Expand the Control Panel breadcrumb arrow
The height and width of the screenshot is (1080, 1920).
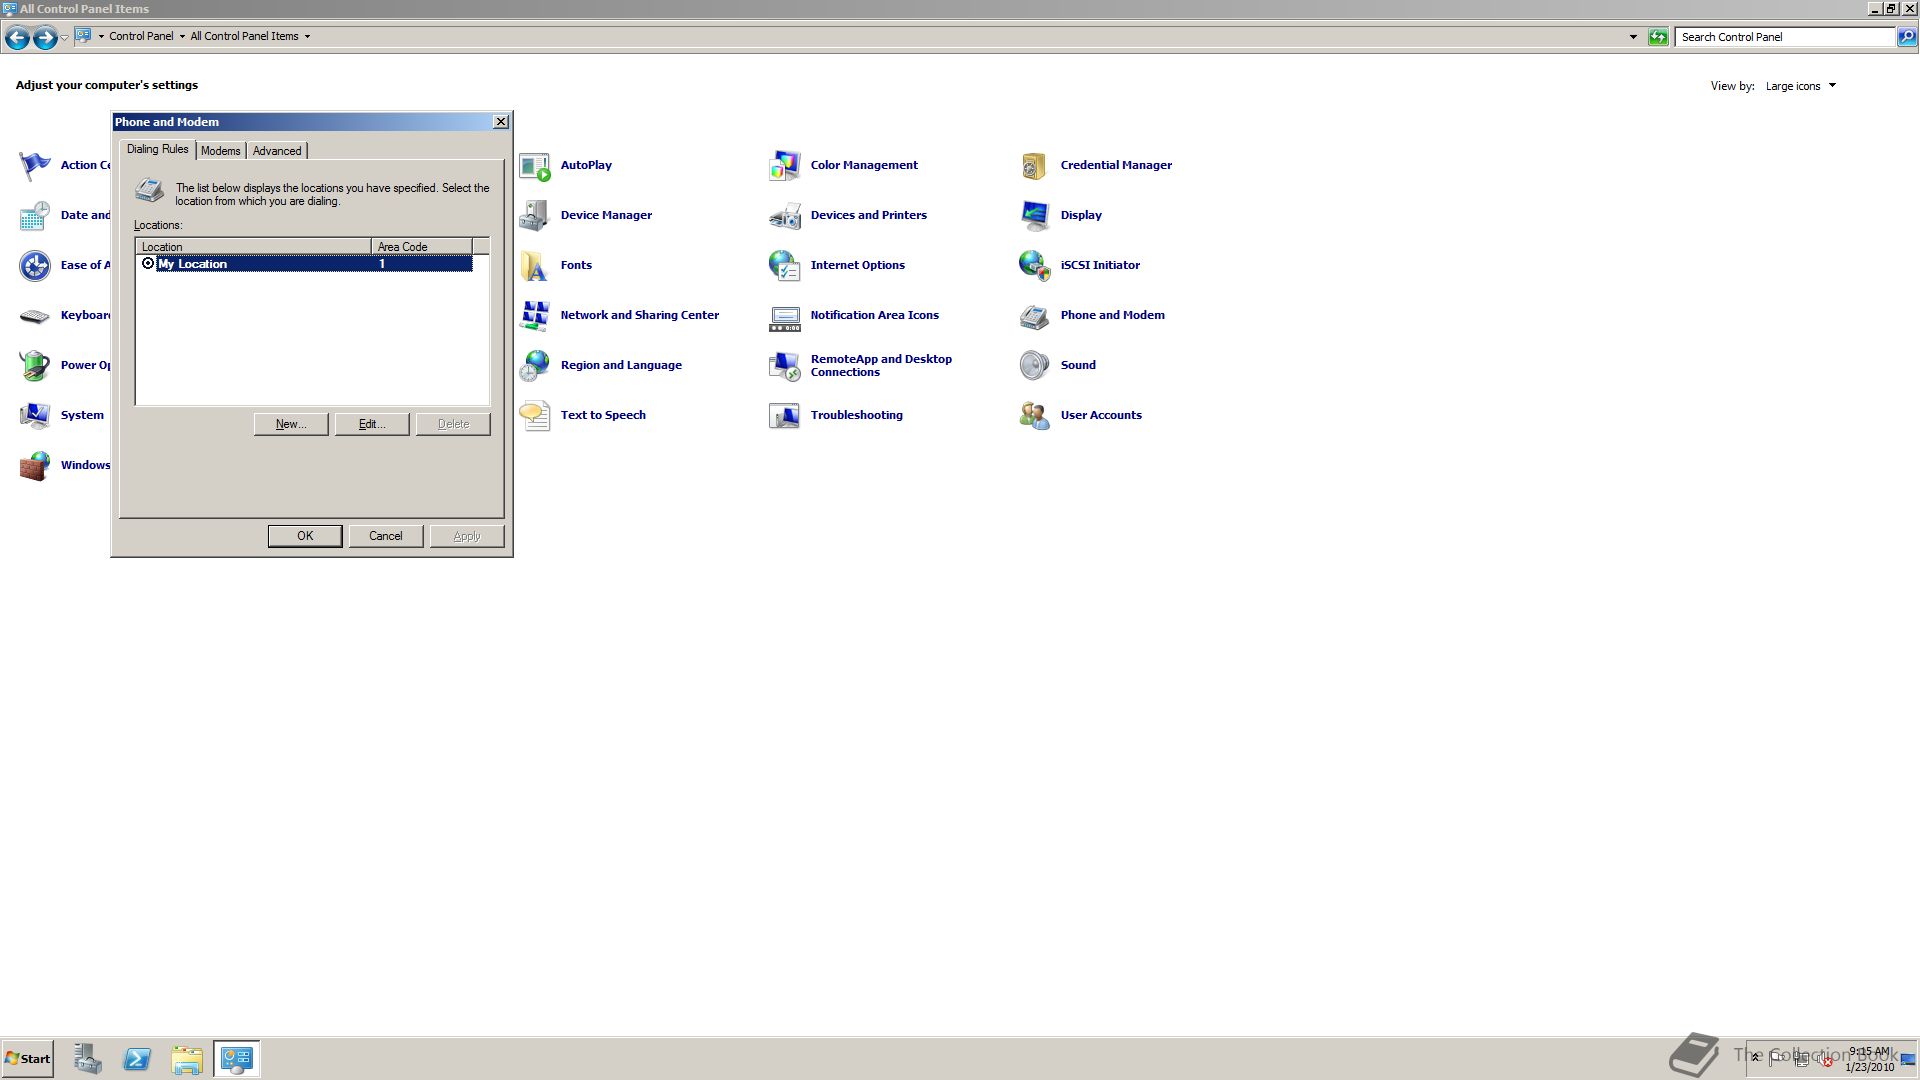182,37
